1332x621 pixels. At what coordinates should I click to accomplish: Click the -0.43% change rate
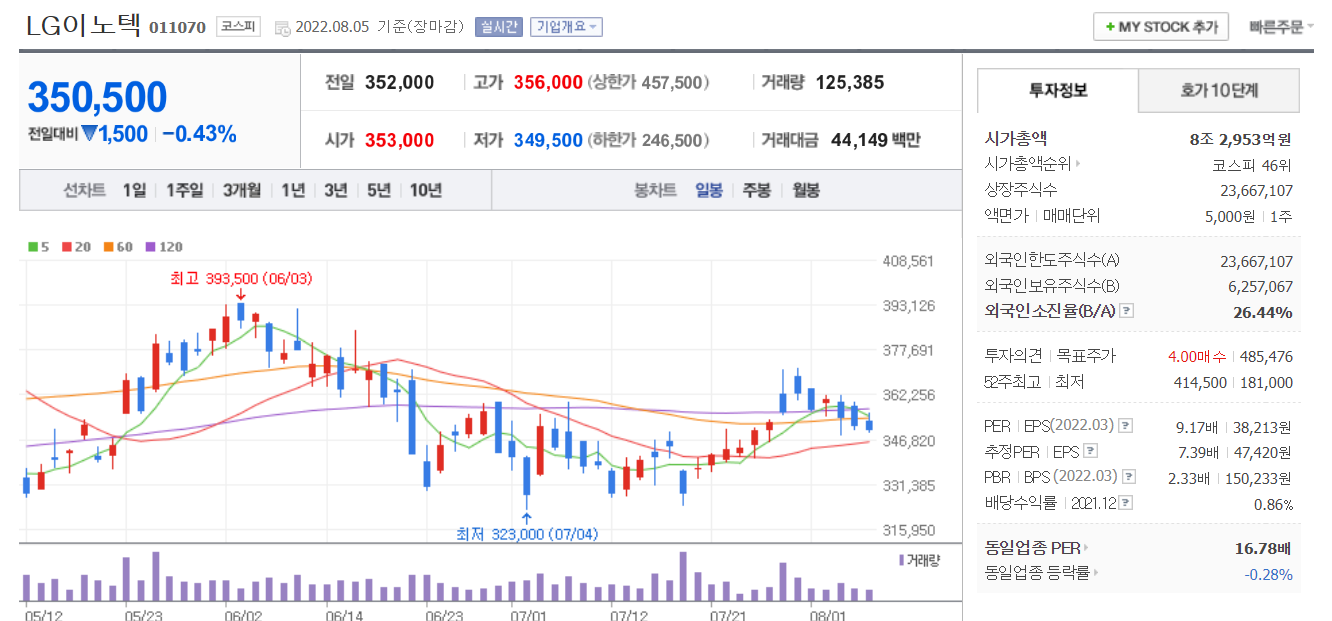pyautogui.click(x=200, y=134)
